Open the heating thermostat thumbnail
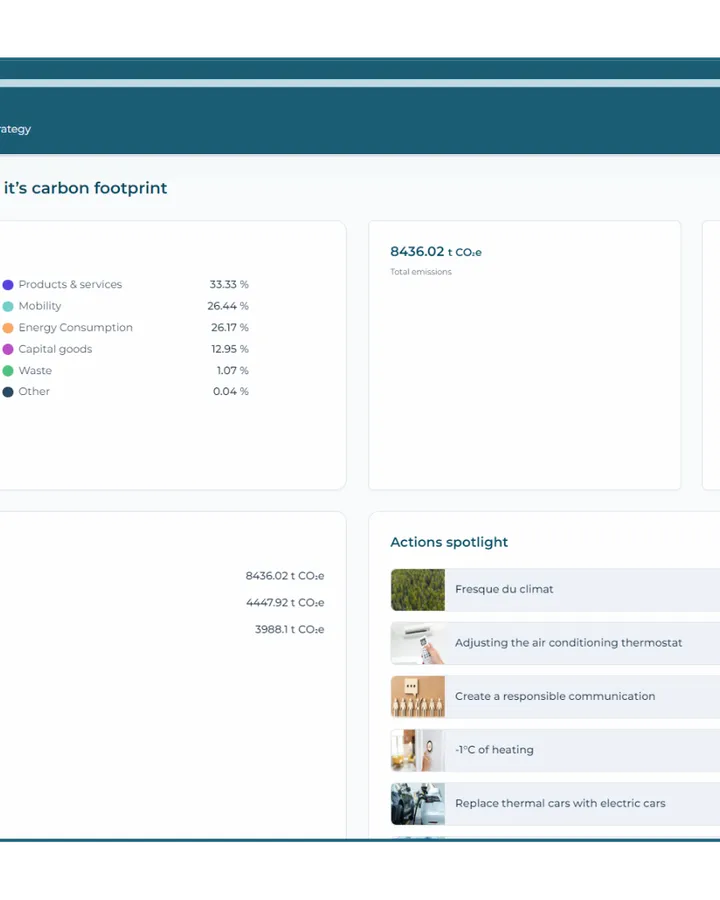This screenshot has width=720, height=900. (x=418, y=750)
